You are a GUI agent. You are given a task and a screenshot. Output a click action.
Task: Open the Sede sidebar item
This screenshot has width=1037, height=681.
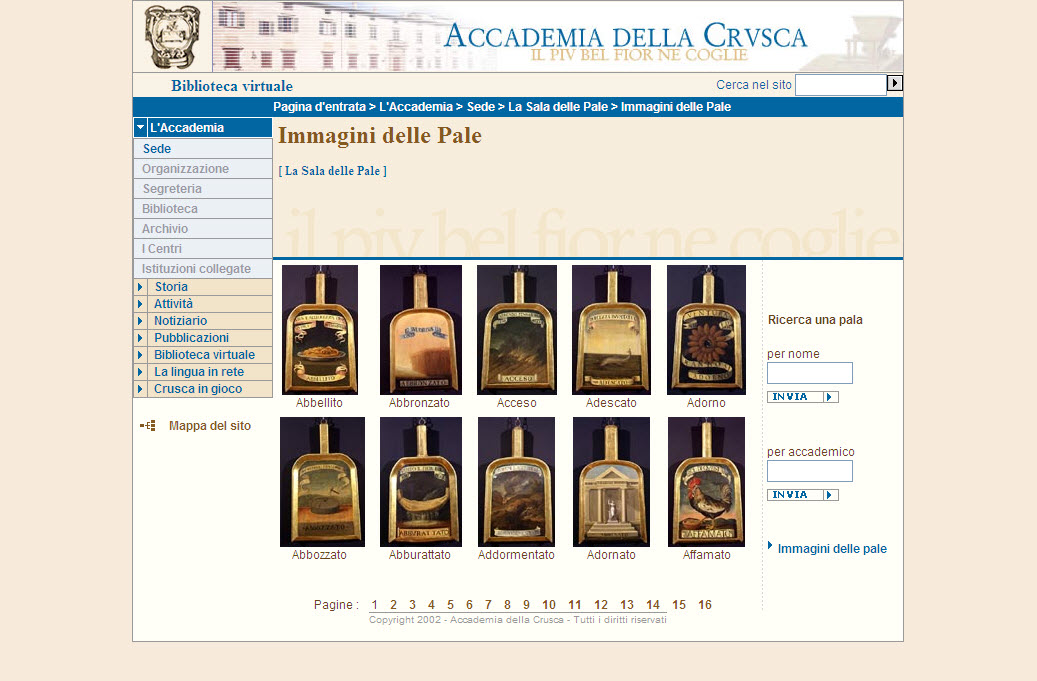point(203,149)
